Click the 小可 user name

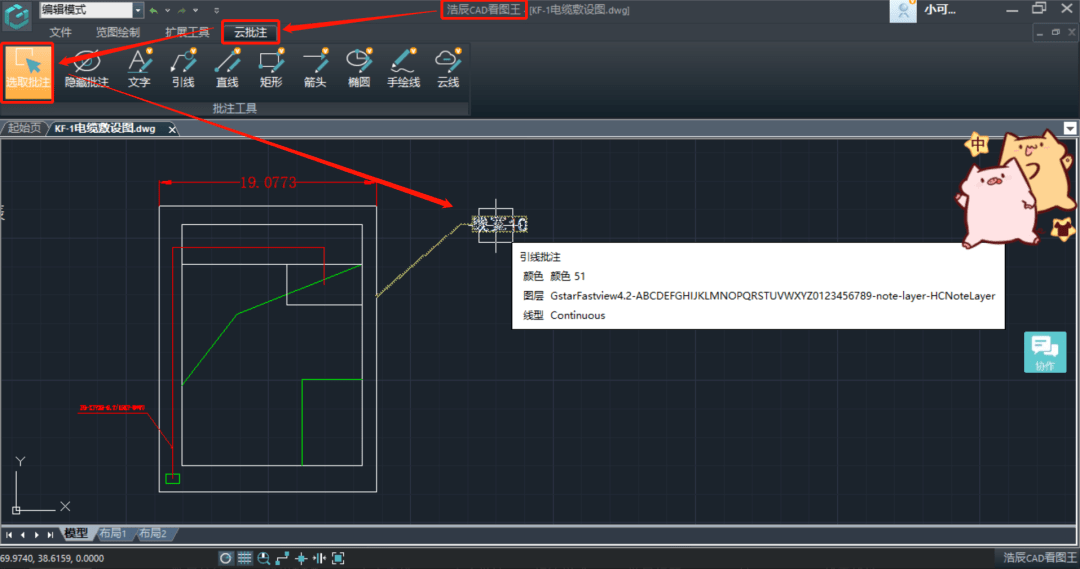(939, 10)
